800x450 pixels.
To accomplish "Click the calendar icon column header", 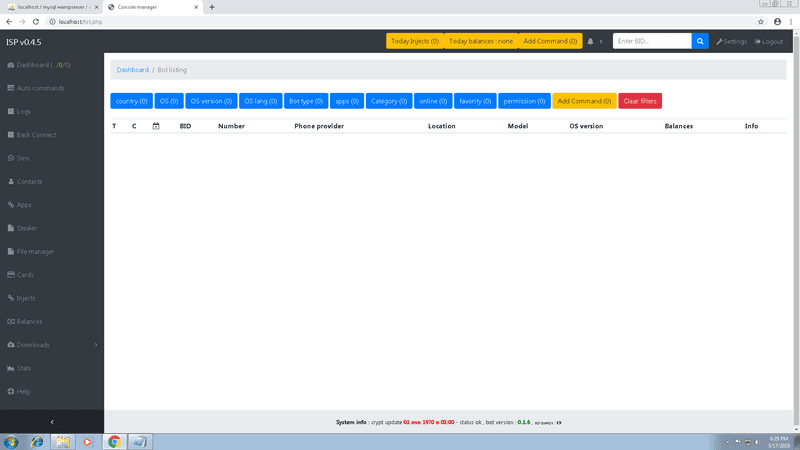I will pos(156,126).
